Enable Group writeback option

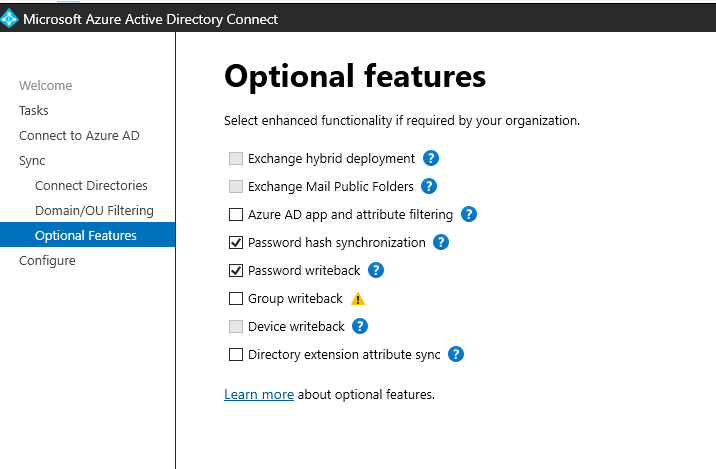(x=236, y=298)
